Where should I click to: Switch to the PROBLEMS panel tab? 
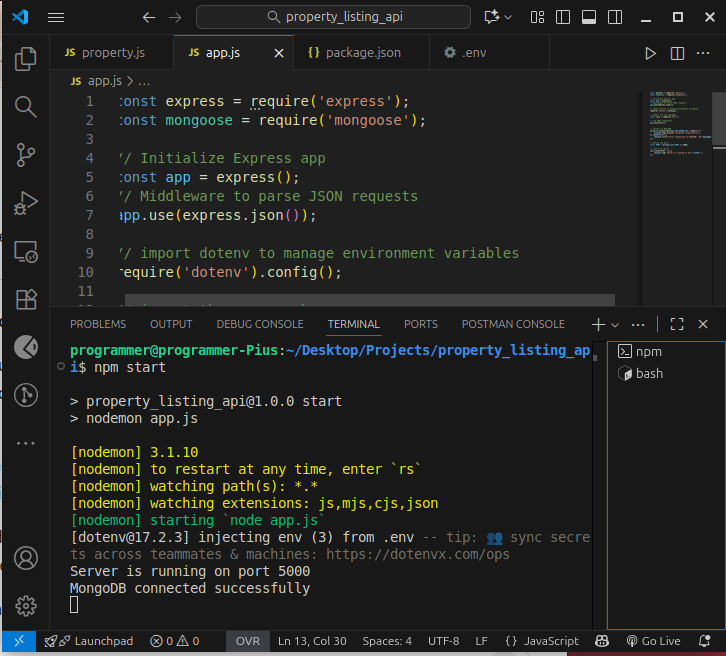(x=98, y=324)
